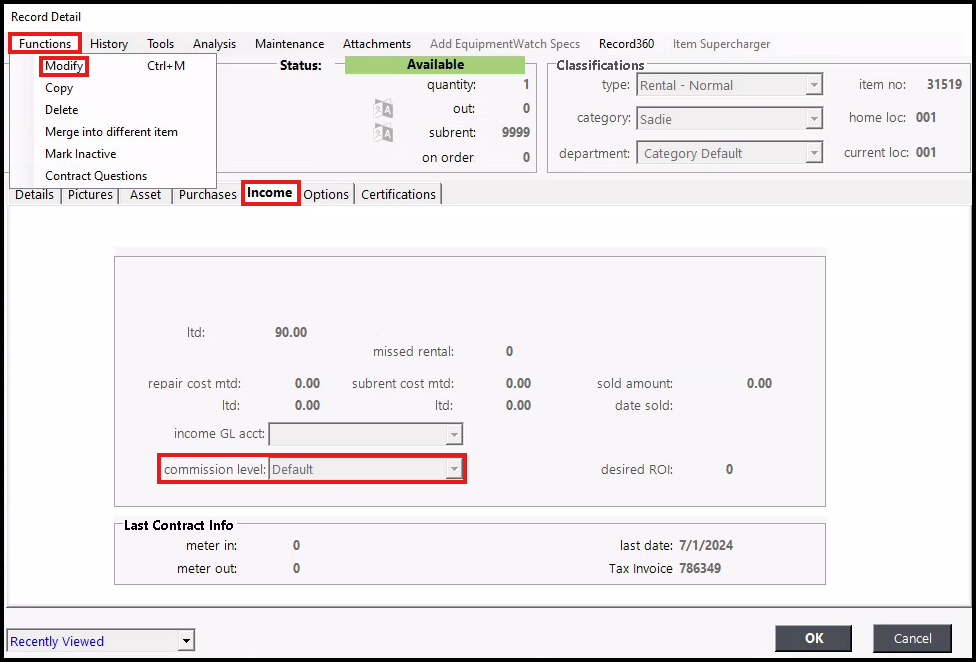Expand the category dropdown showing Sadie
Image resolution: width=976 pixels, height=662 pixels.
814,119
